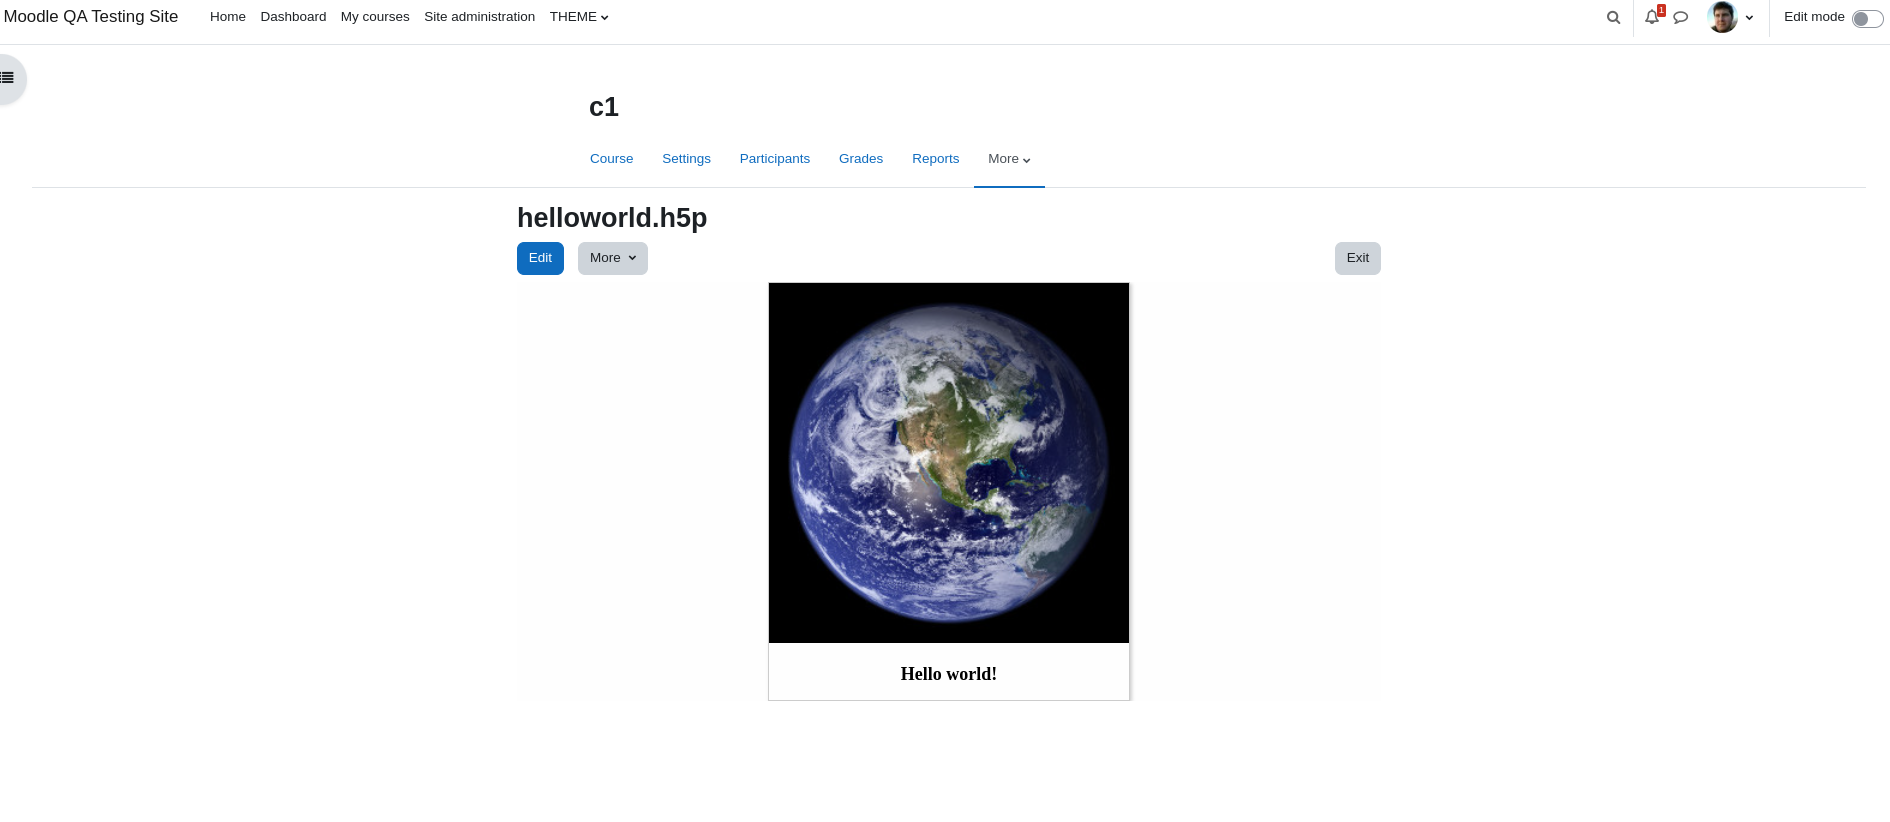Open the notifications bell icon
This screenshot has height=822, width=1890.
click(x=1652, y=17)
